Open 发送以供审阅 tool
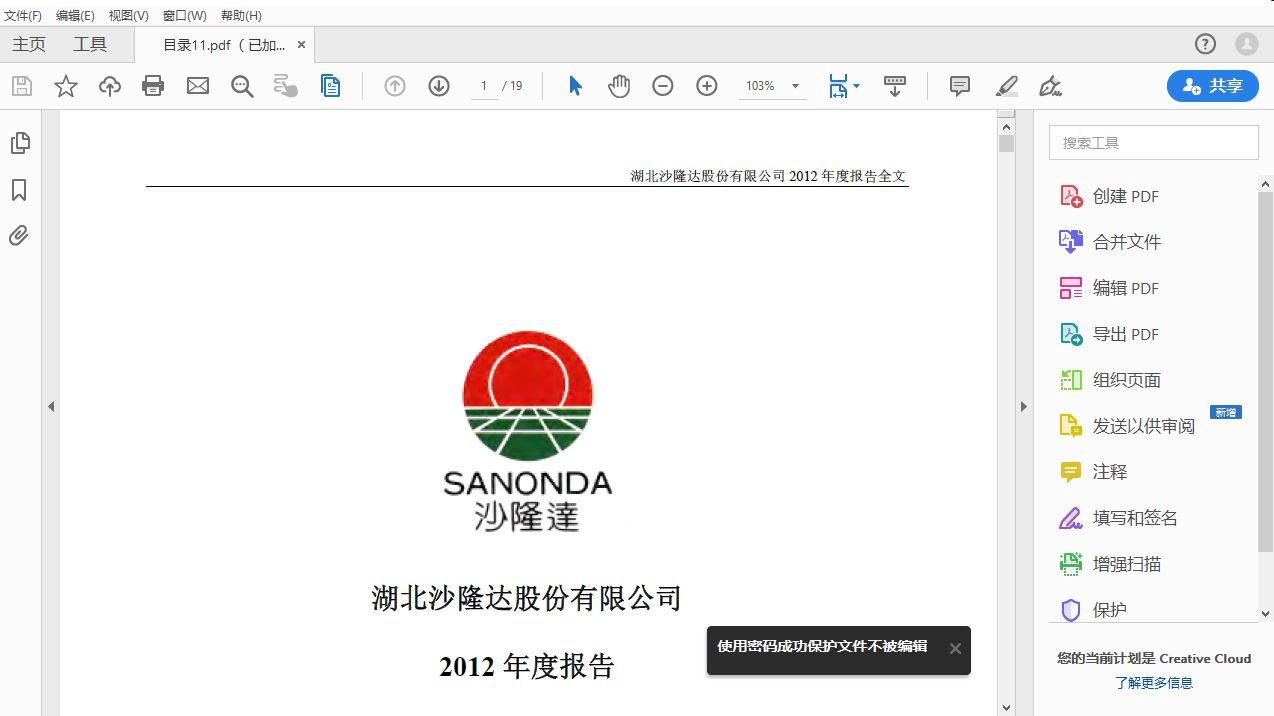1274x716 pixels. [x=1127, y=426]
